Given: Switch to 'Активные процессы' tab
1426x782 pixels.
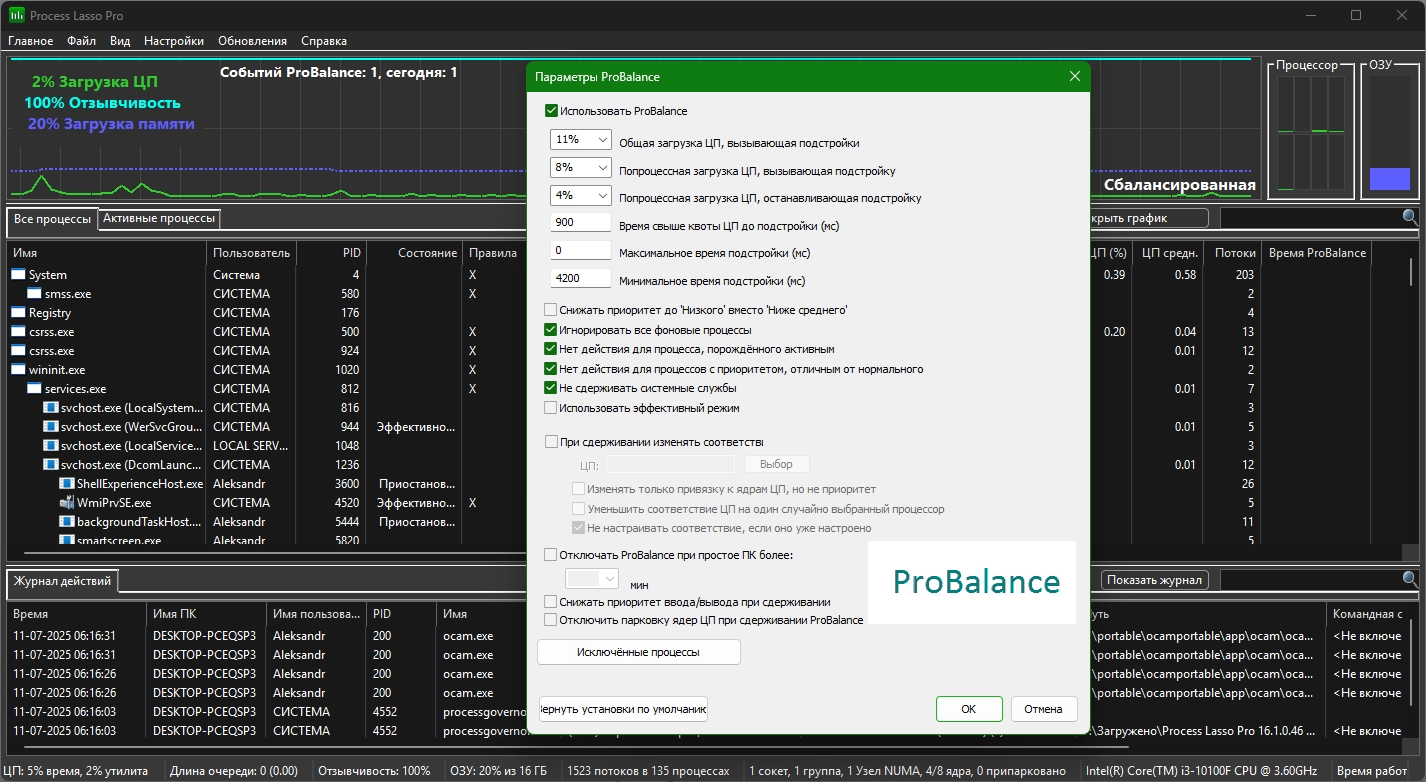Looking at the screenshot, I should [159, 218].
